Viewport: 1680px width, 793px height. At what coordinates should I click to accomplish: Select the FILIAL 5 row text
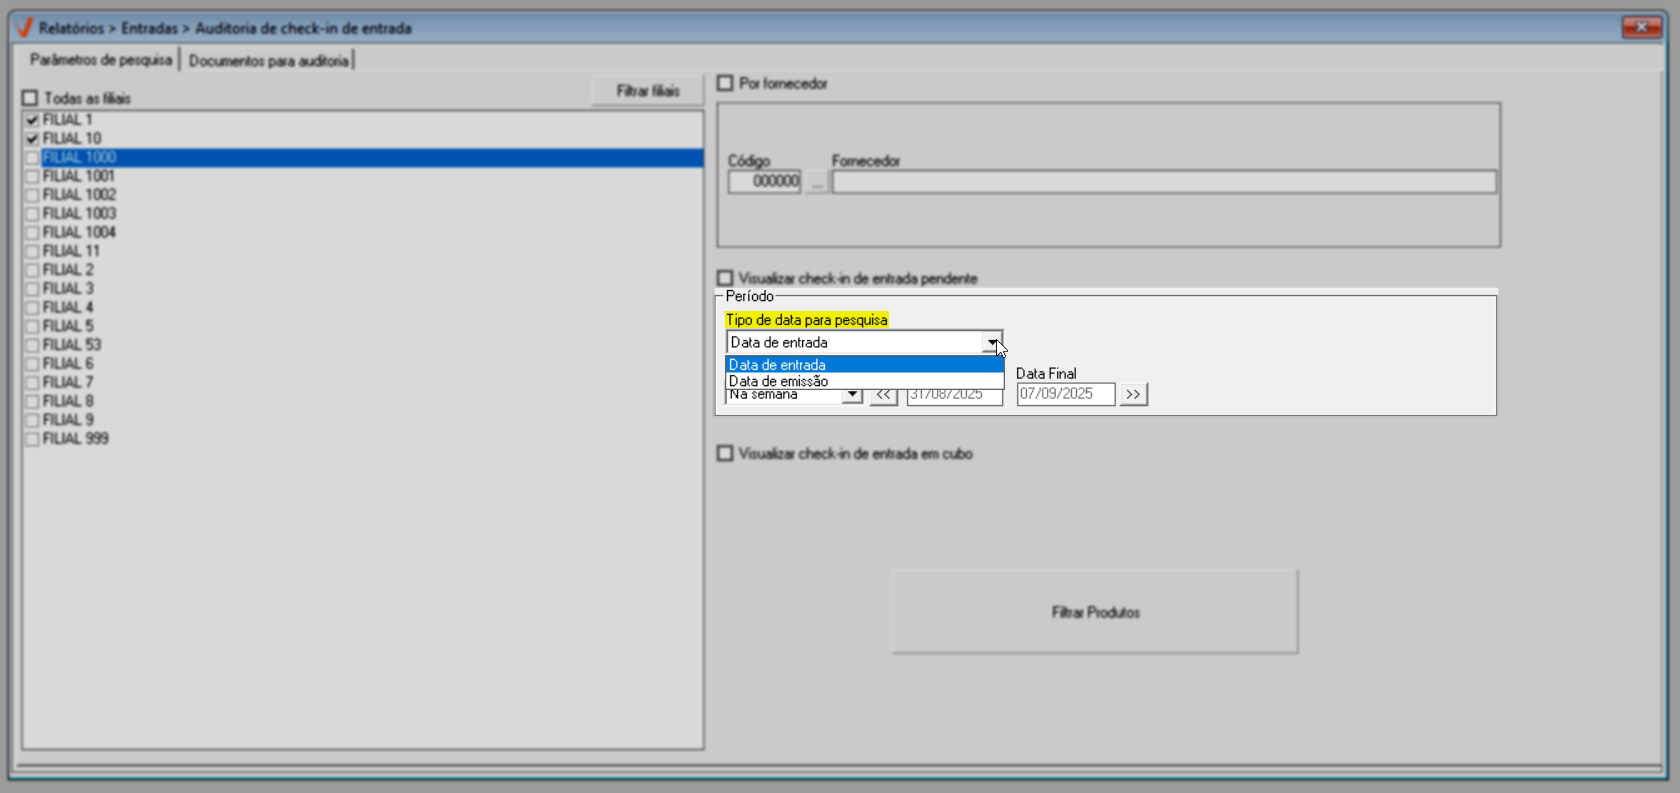coord(68,326)
